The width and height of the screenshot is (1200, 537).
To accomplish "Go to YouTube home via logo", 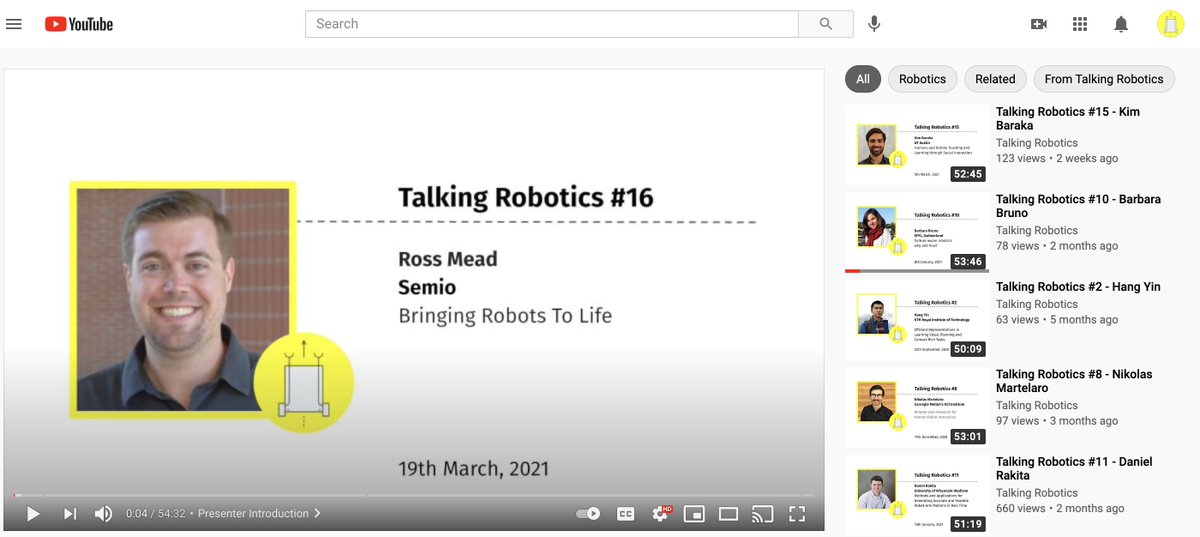I will coord(79,24).
